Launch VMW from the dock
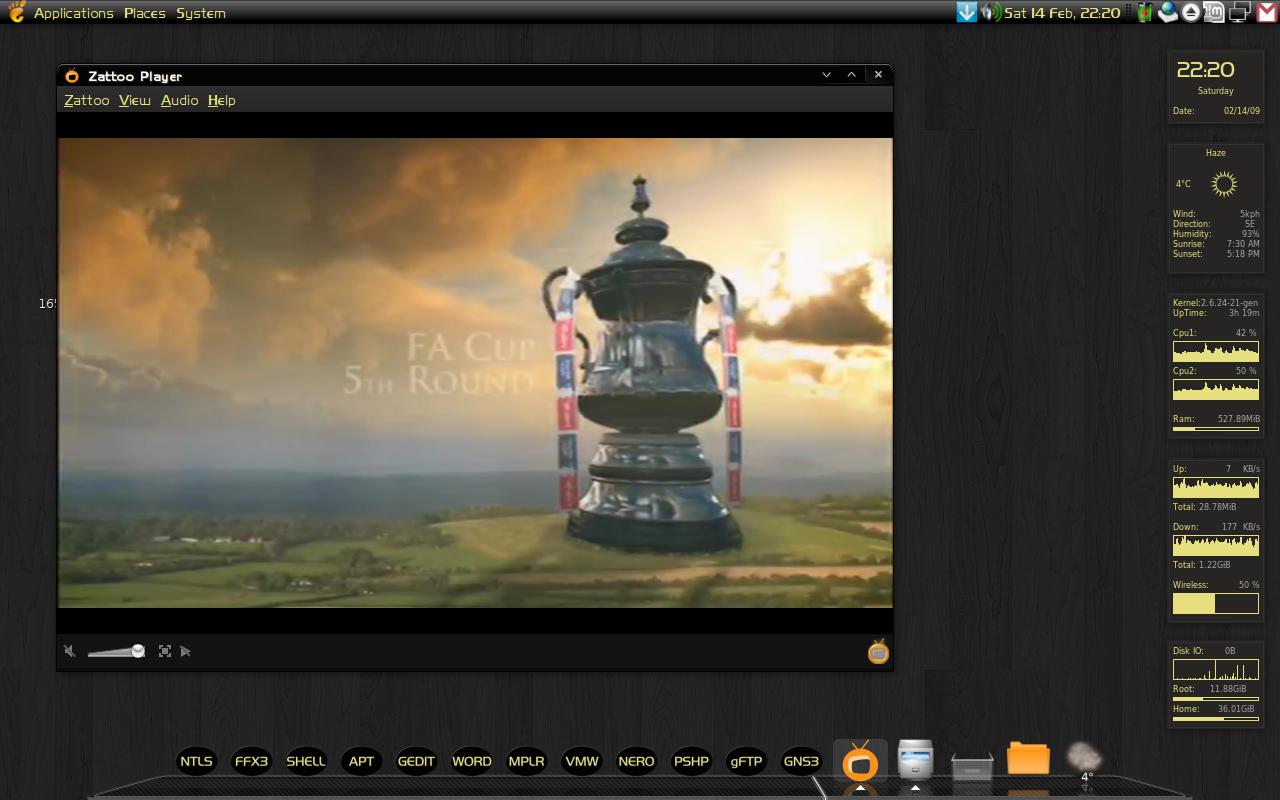 pos(582,761)
